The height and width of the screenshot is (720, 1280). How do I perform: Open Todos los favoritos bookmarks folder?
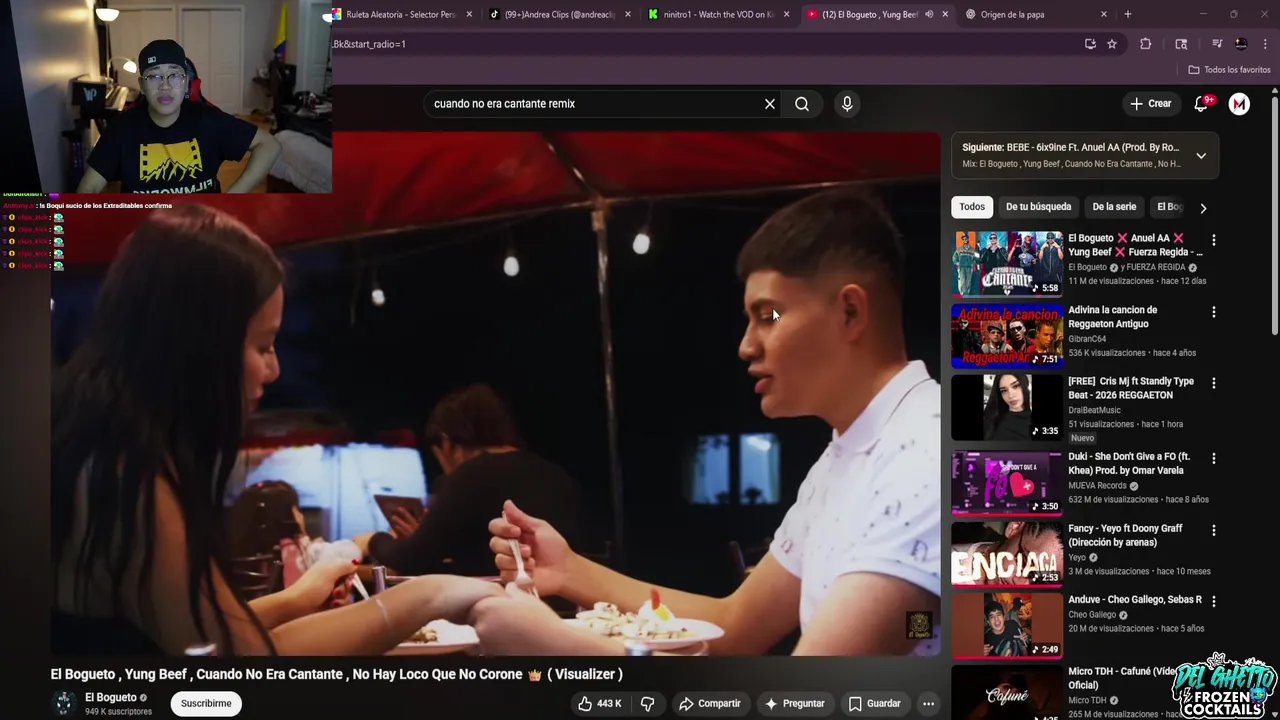point(1229,70)
